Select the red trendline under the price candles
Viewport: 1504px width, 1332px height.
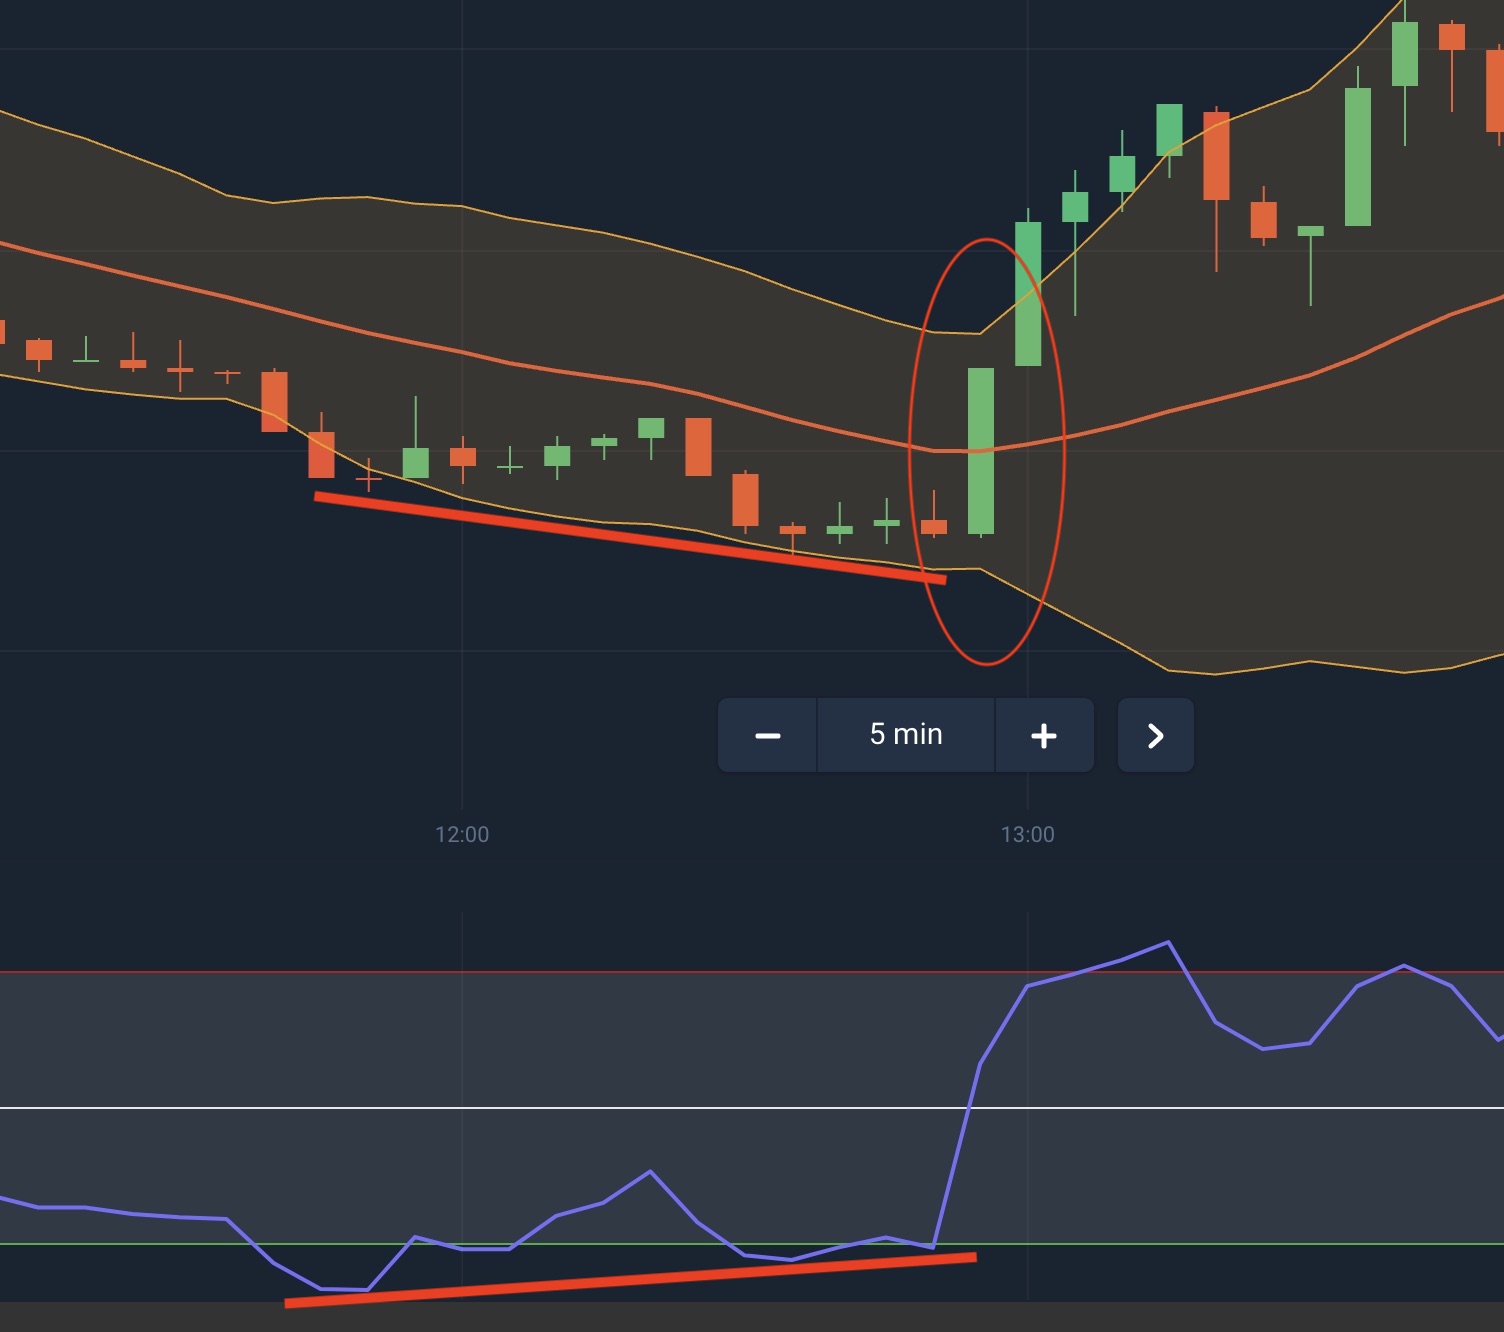point(630,537)
